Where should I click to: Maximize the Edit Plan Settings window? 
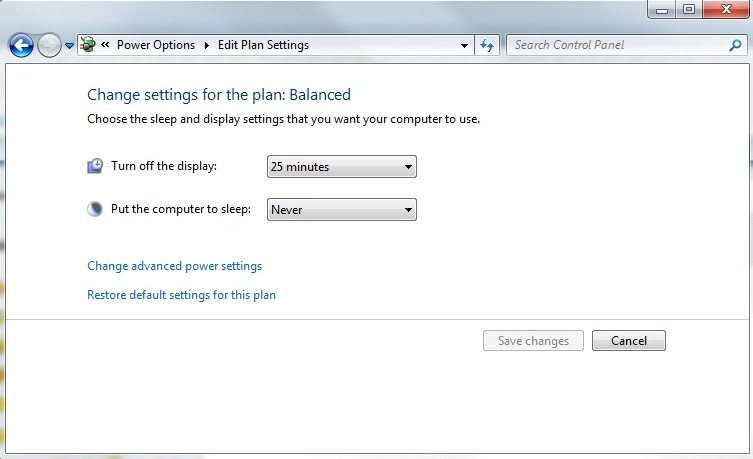[688, 9]
